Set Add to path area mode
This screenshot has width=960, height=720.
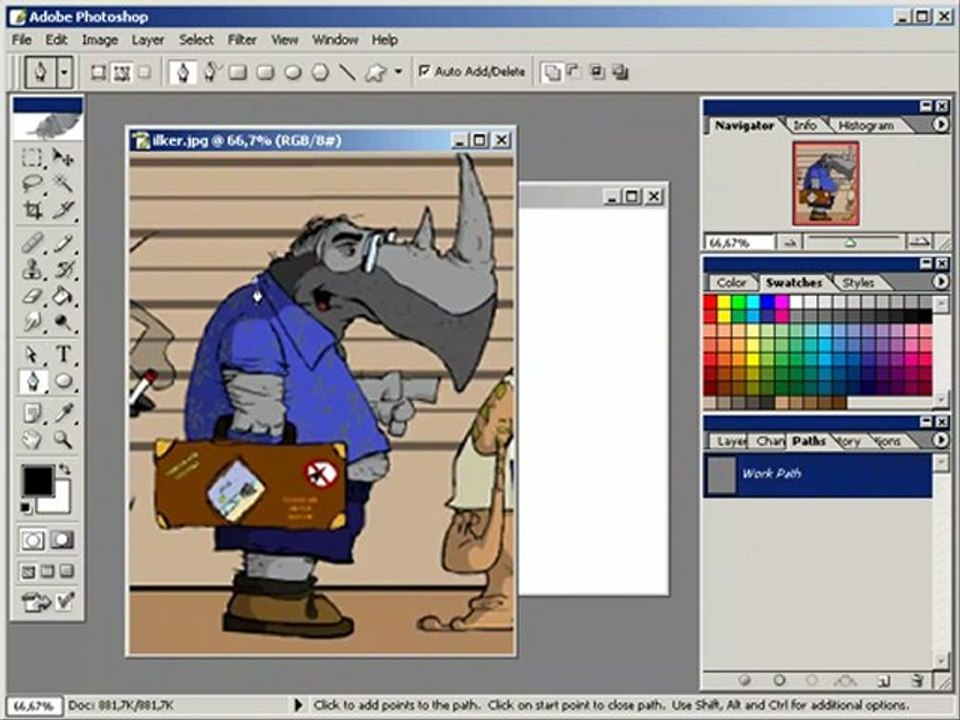click(x=552, y=73)
